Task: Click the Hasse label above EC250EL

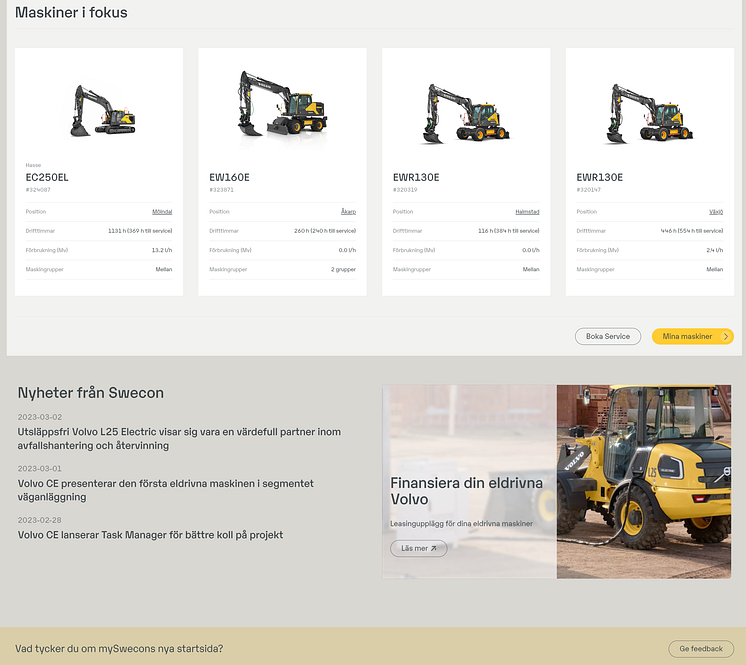Action: coord(33,165)
